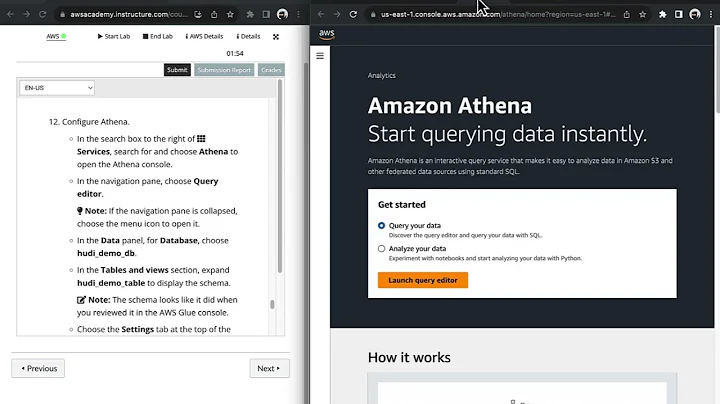720x404 pixels.
Task: Go forward in the left browser window
Action: click(27, 15)
